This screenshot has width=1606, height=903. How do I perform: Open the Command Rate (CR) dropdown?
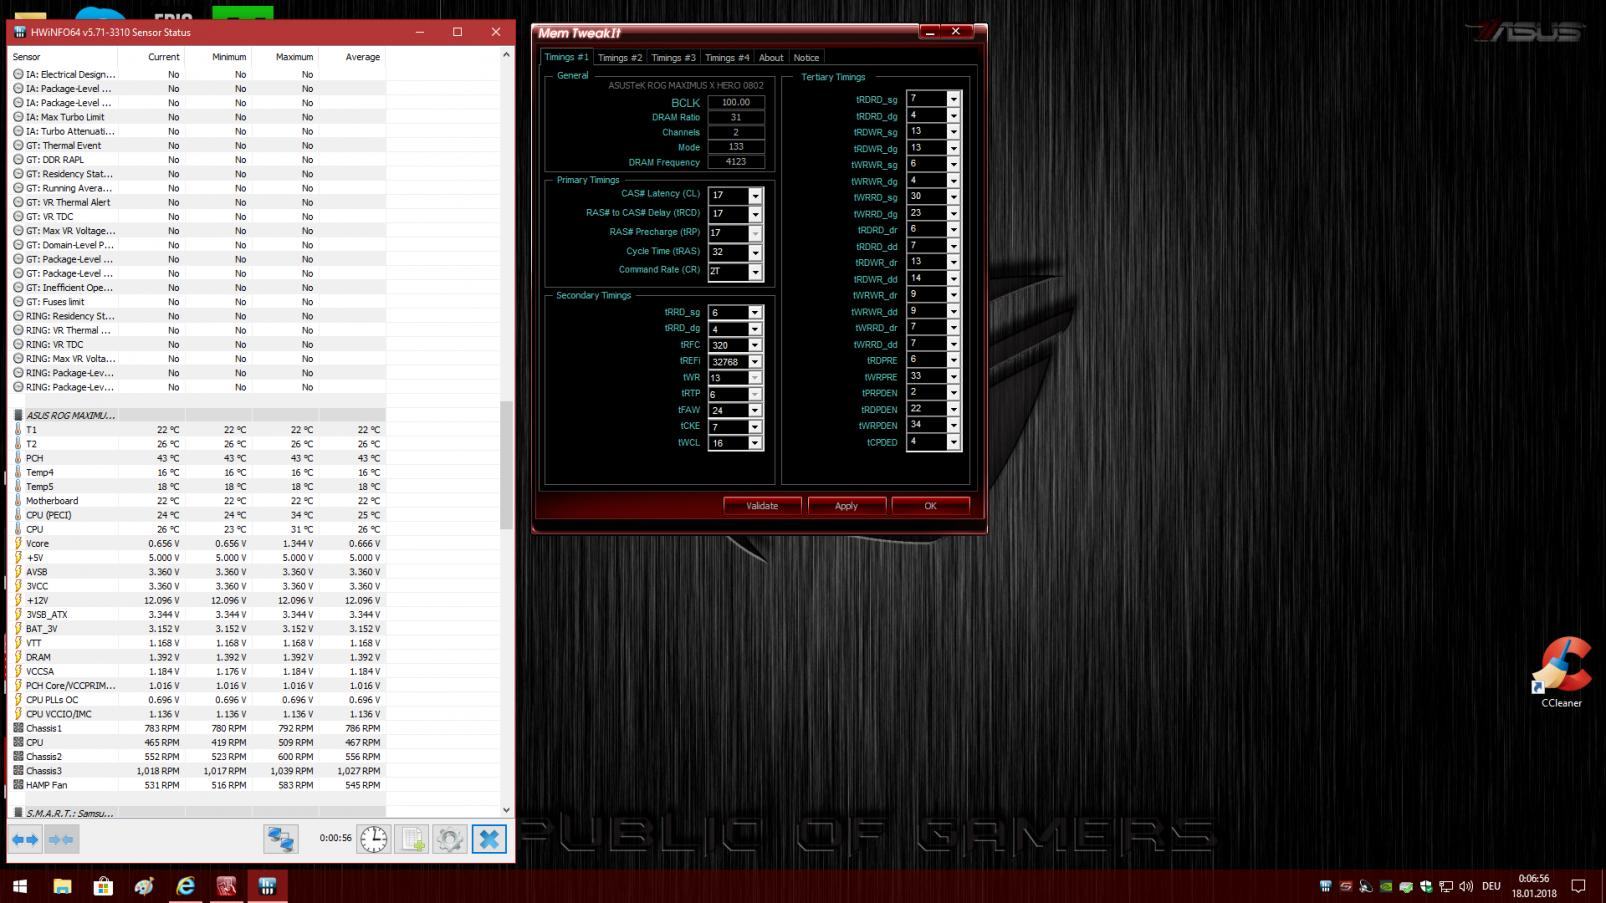click(x=755, y=272)
